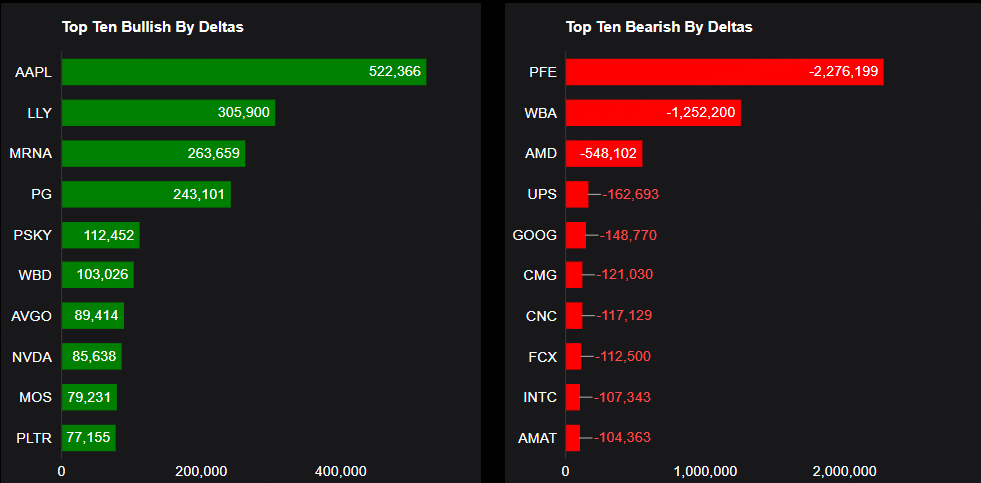Click the PG ticker label
The height and width of the screenshot is (483, 981).
(41, 195)
